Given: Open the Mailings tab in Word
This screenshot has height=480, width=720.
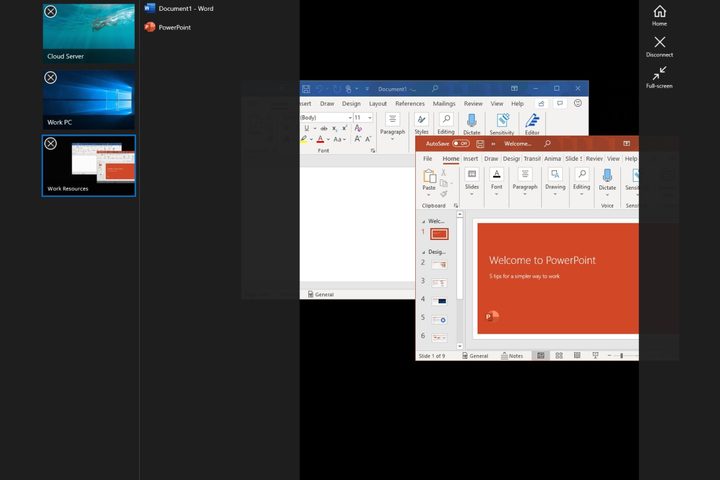Looking at the screenshot, I should [444, 103].
